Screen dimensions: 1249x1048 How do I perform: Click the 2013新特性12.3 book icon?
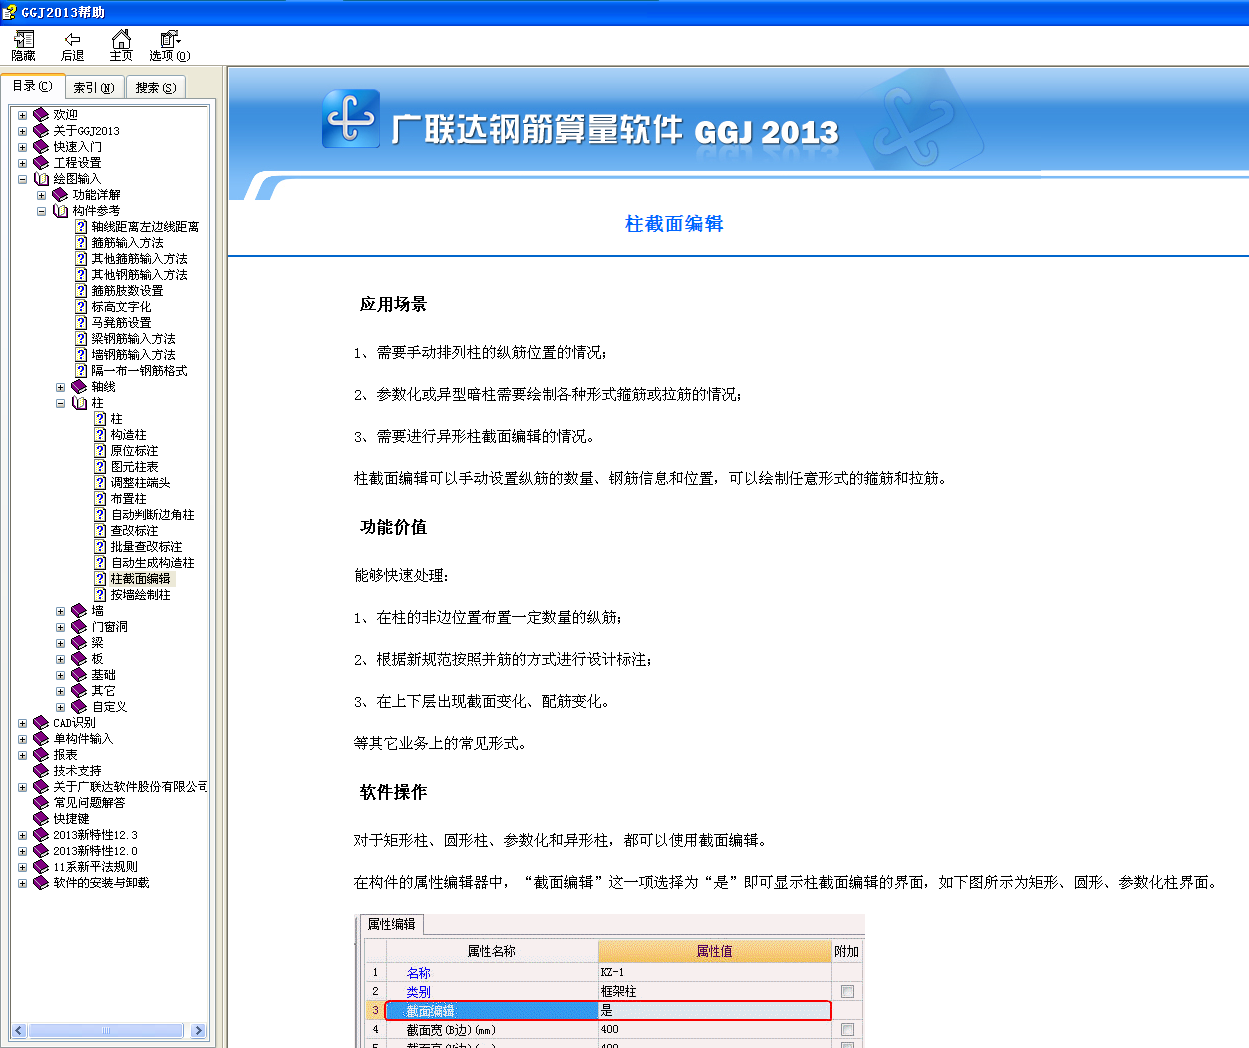coord(41,835)
